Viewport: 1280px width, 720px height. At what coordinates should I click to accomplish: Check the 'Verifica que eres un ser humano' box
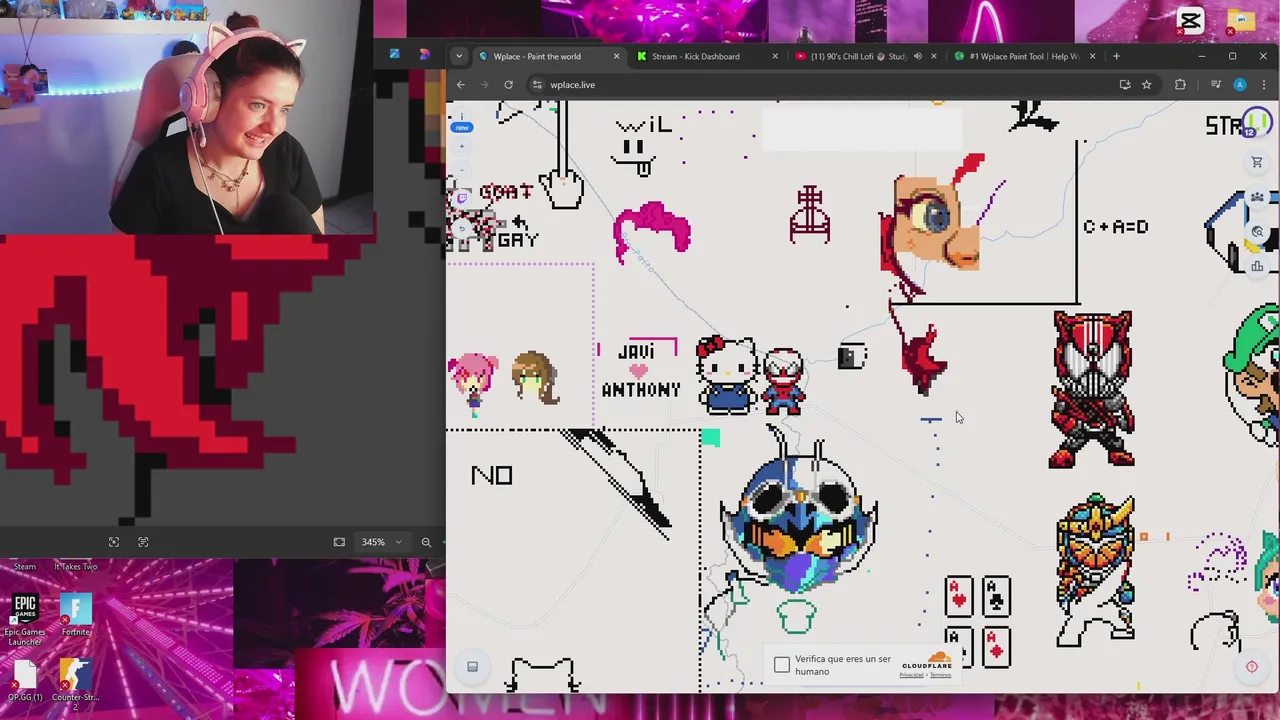pos(782,665)
